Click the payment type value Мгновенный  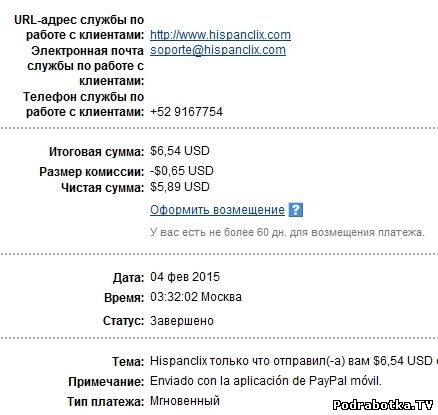click(x=185, y=401)
